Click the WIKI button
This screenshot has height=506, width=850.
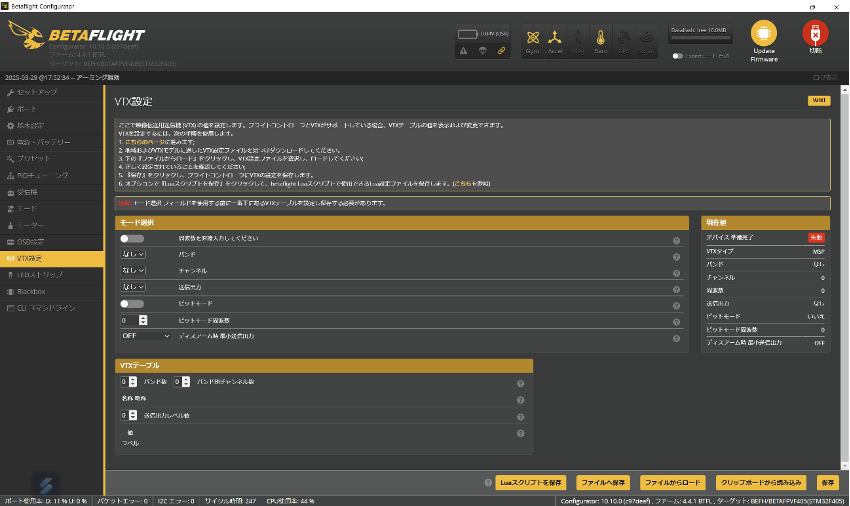coord(819,100)
